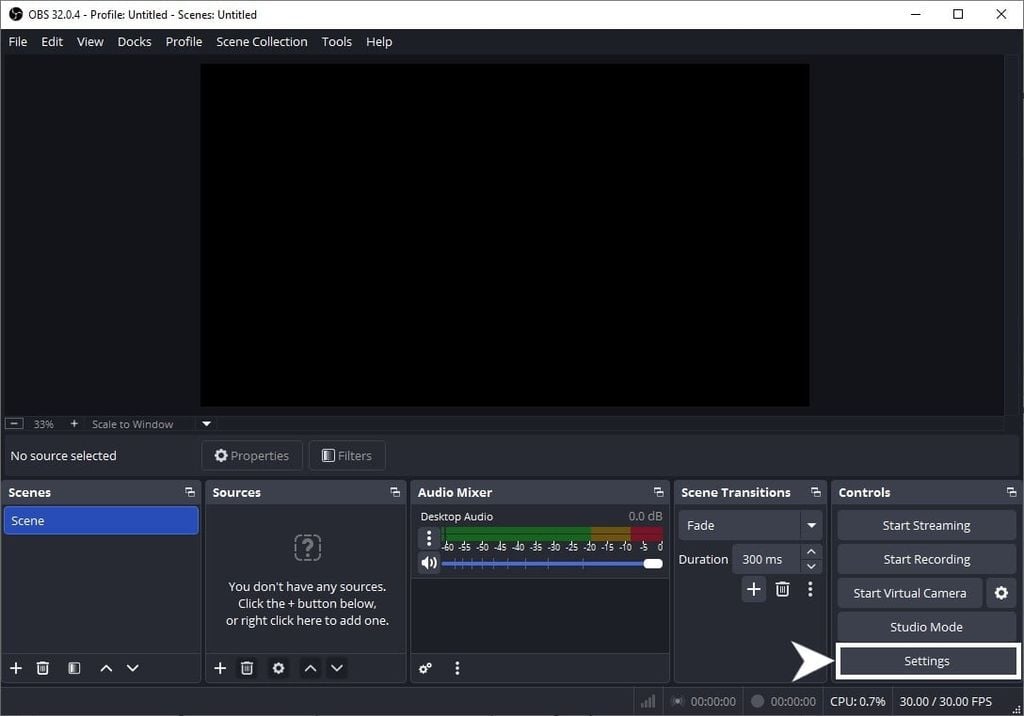Viewport: 1024px width, 716px height.
Task: Add a new scene with the plus icon
Action: point(15,668)
